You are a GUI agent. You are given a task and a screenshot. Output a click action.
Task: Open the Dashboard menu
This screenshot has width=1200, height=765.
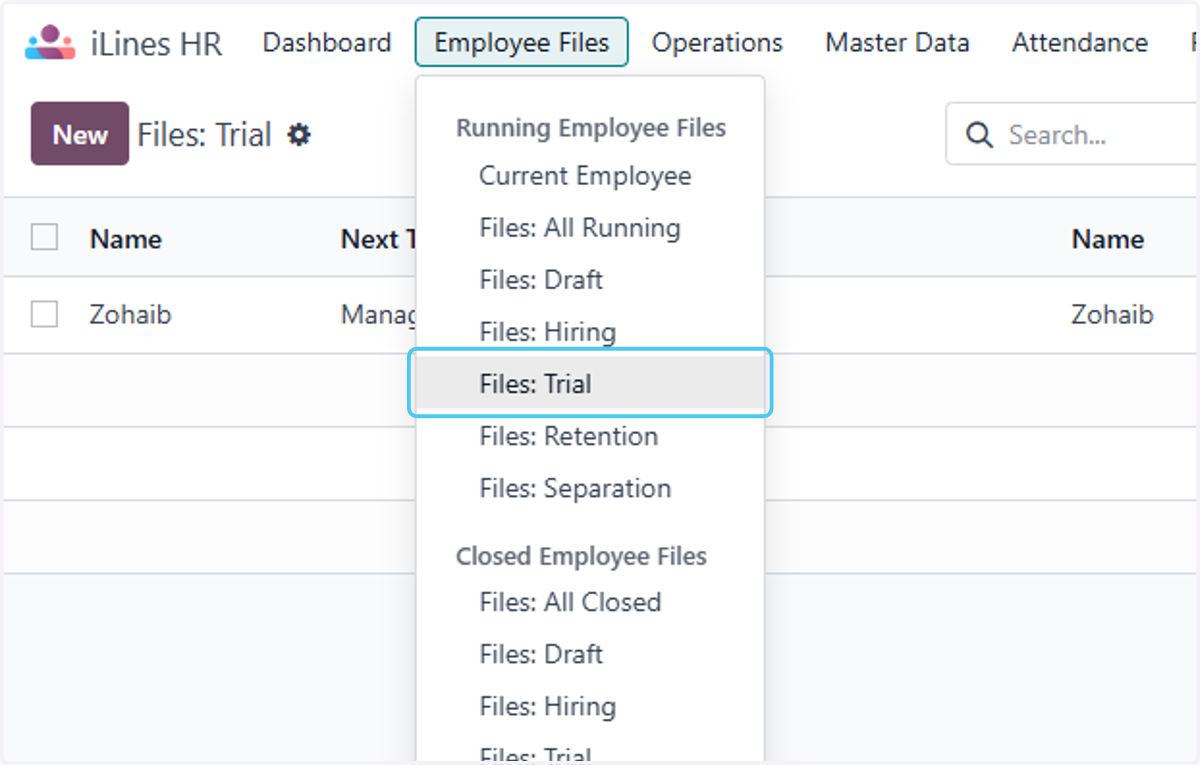[x=327, y=42]
